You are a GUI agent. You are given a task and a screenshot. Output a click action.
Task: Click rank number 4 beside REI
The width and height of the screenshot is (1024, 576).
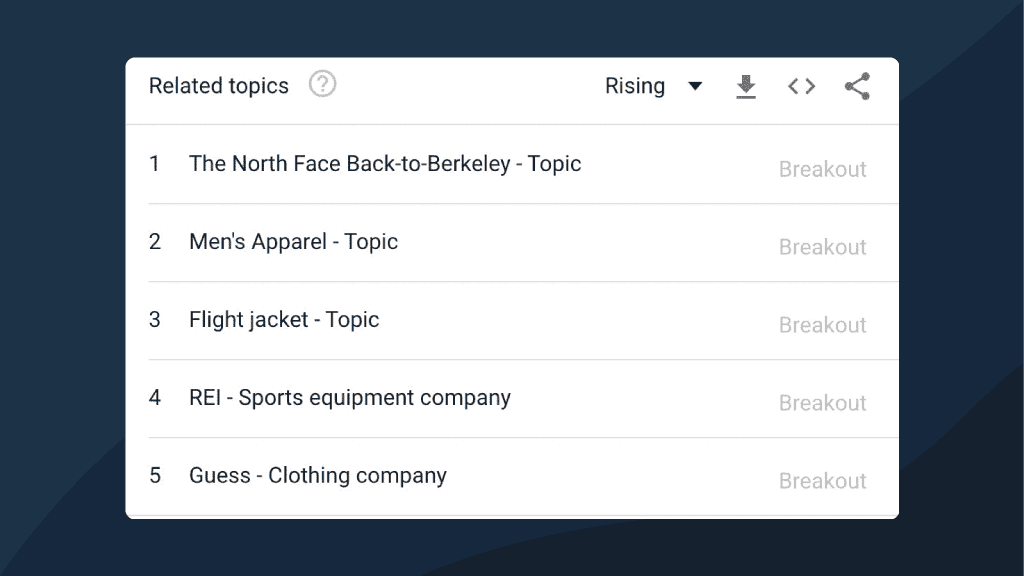click(154, 398)
